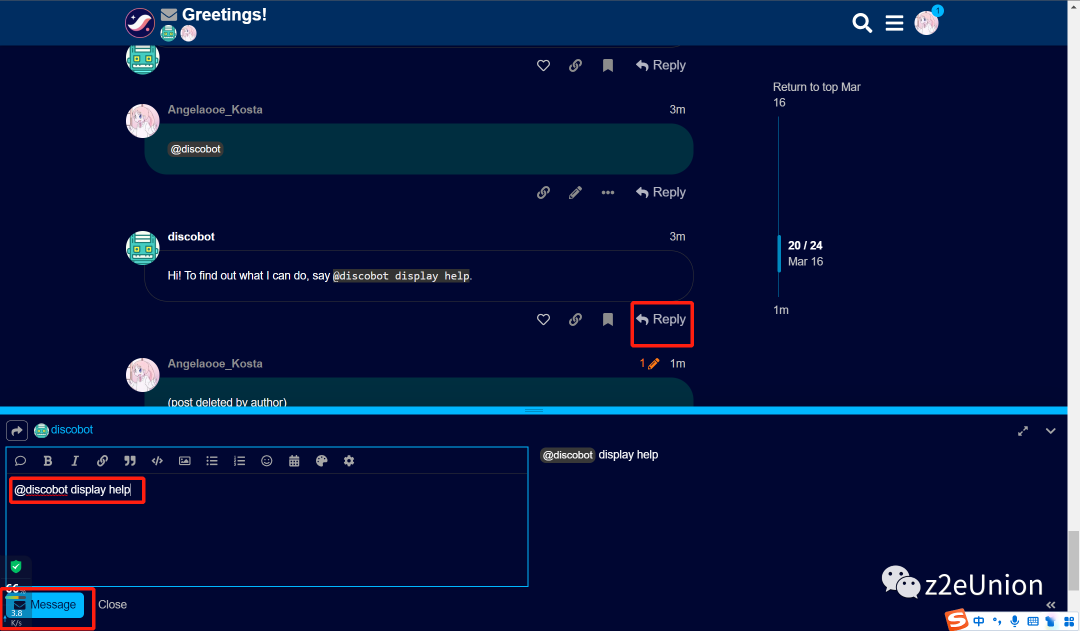1080x631 pixels.
Task: Click Return to top in the timeline
Action: click(816, 94)
